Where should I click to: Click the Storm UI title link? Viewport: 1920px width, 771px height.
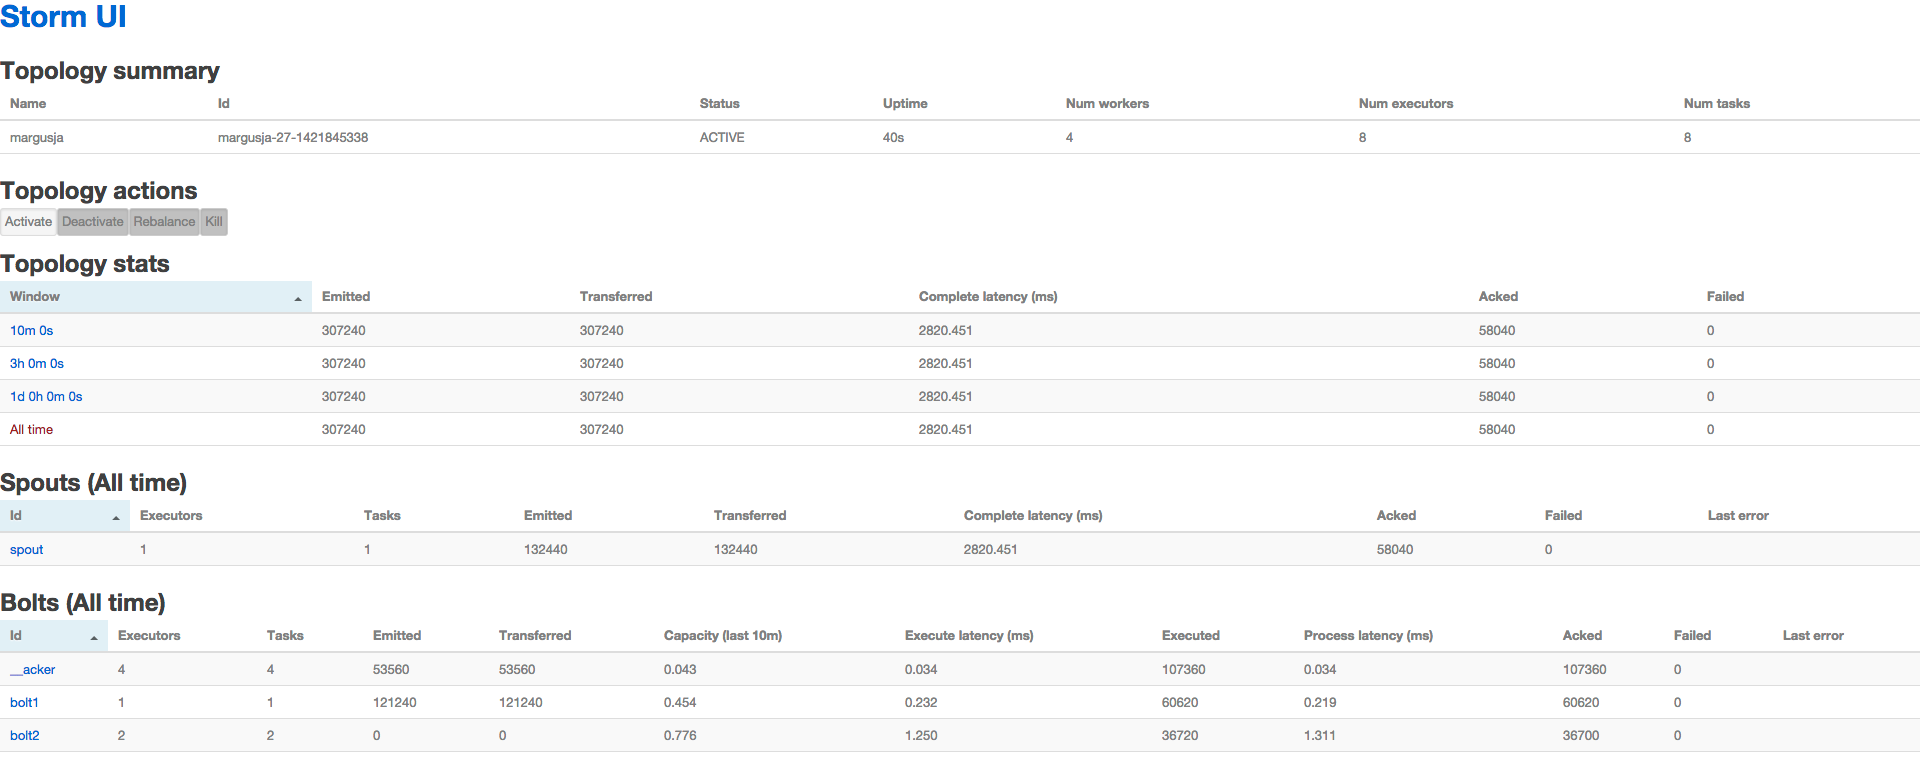click(63, 17)
